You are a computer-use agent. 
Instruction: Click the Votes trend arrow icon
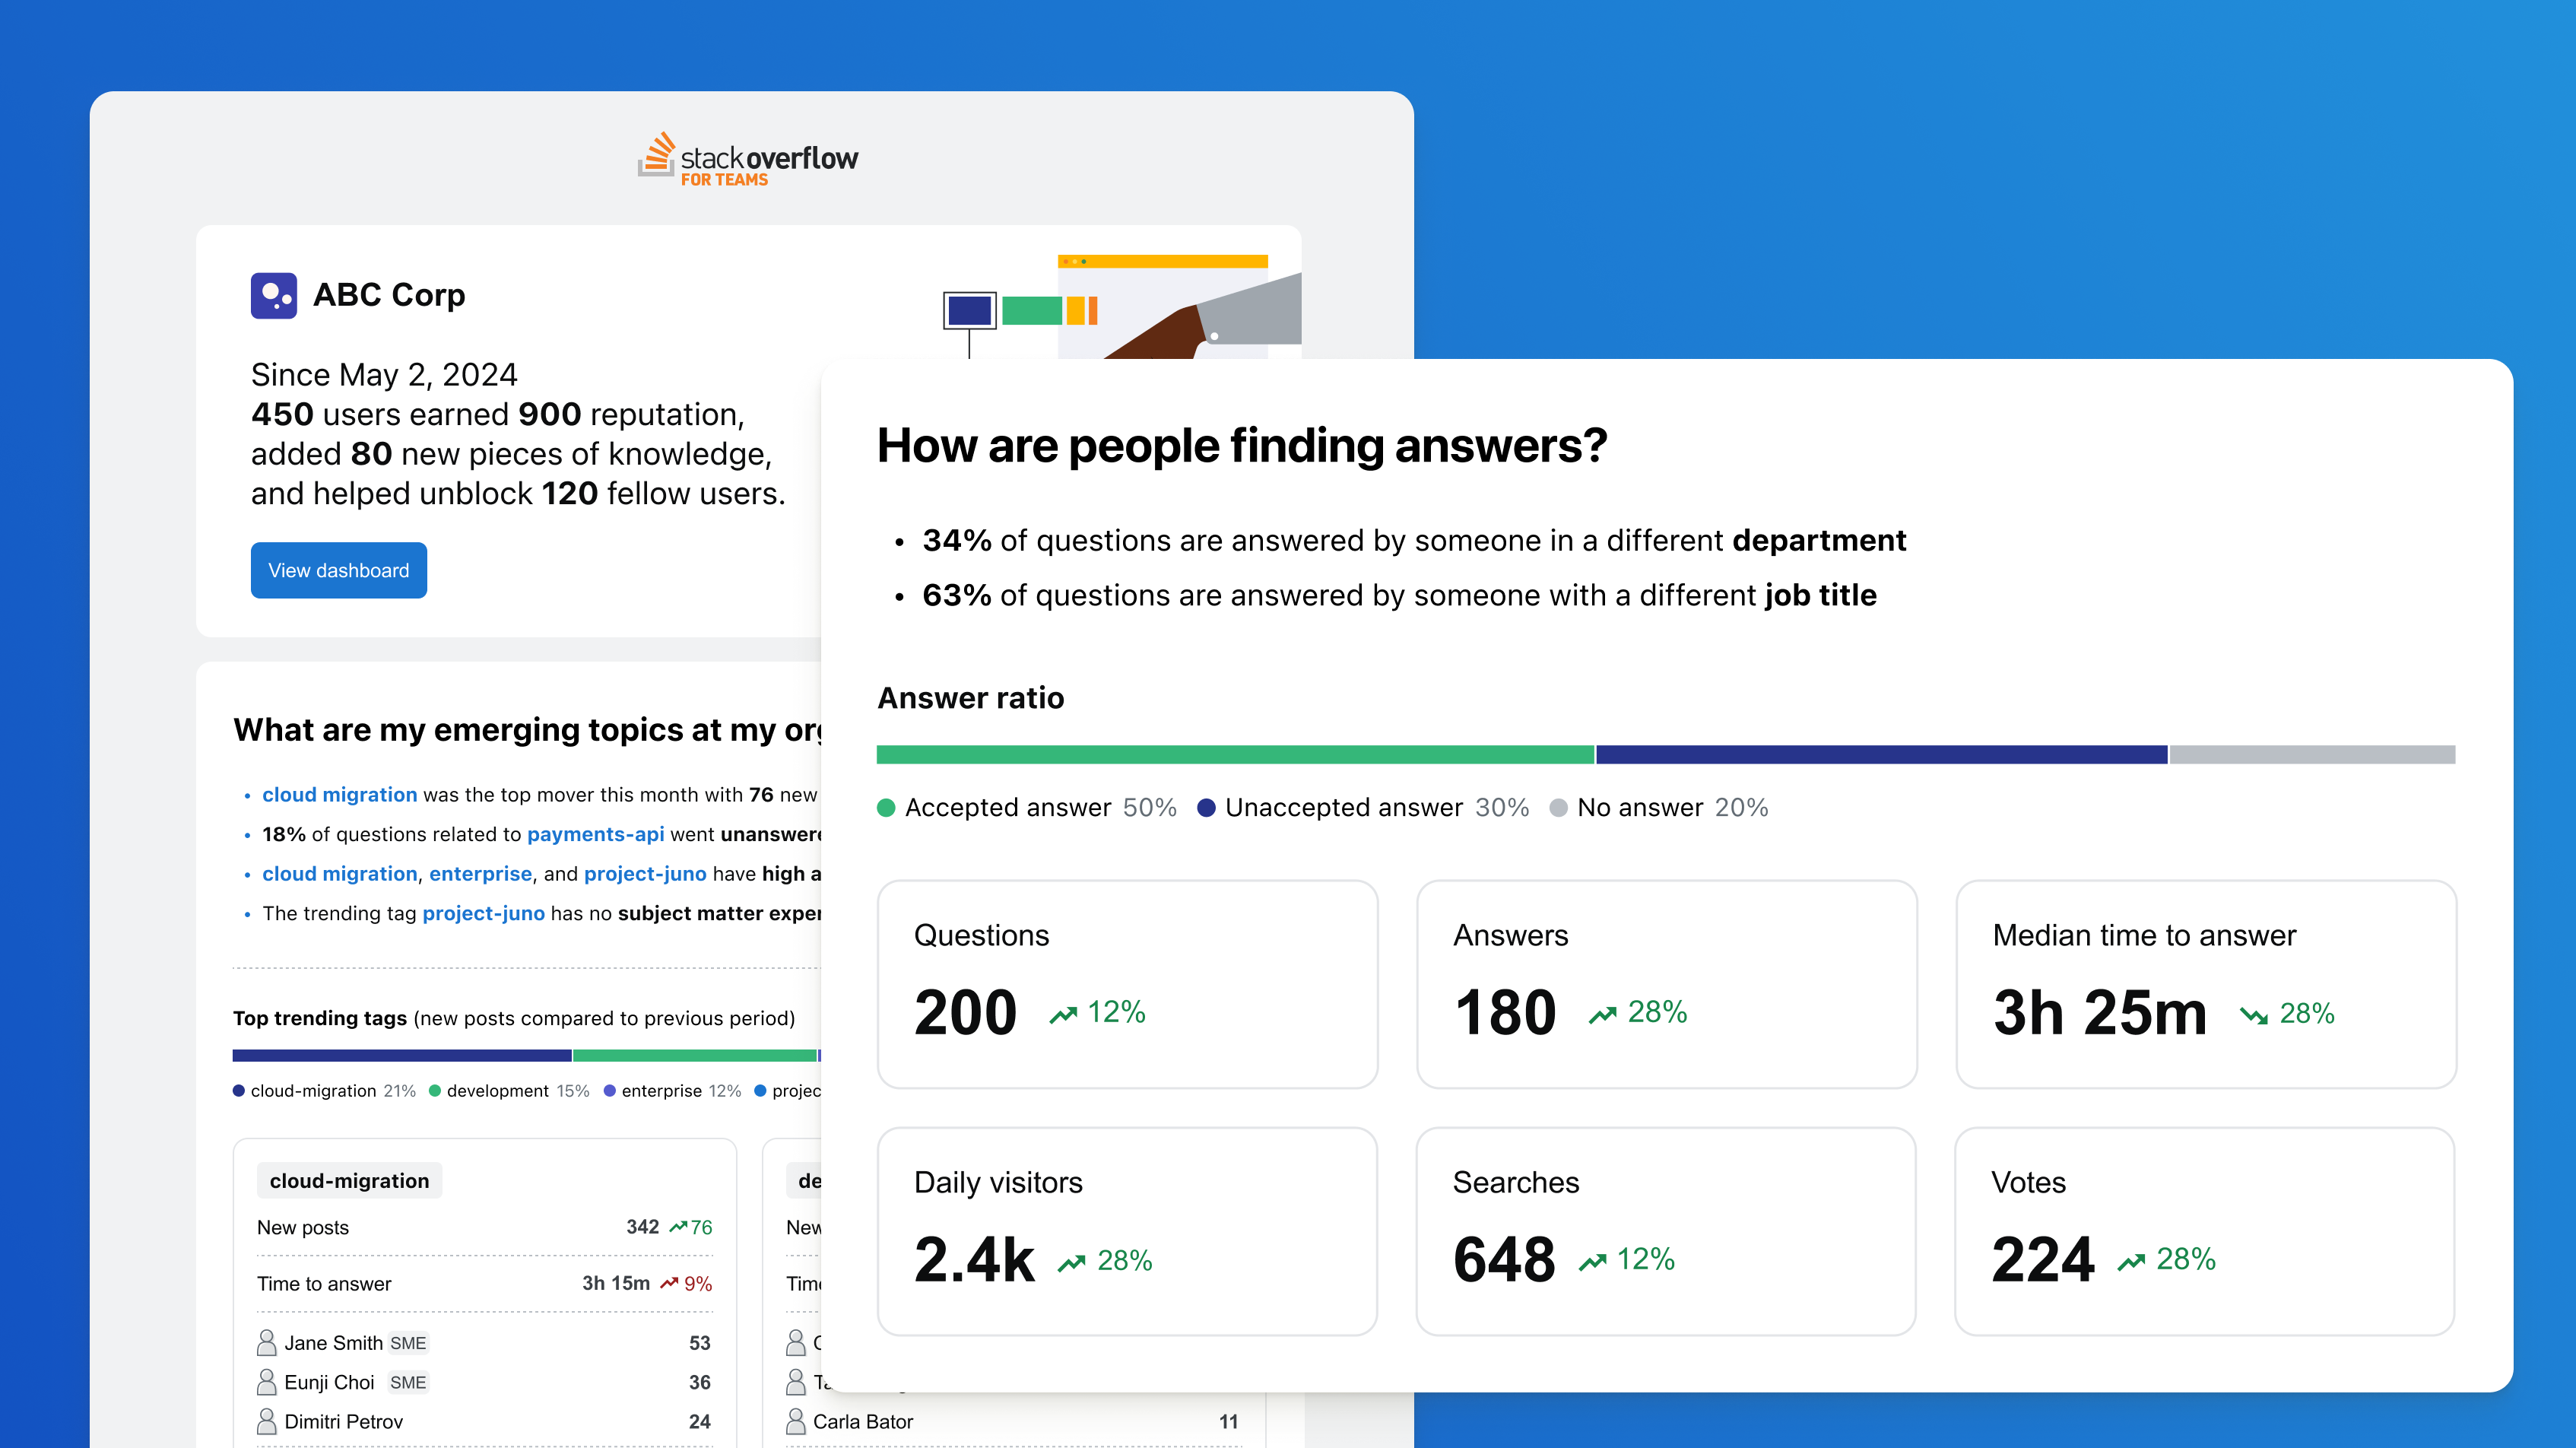click(2131, 1262)
